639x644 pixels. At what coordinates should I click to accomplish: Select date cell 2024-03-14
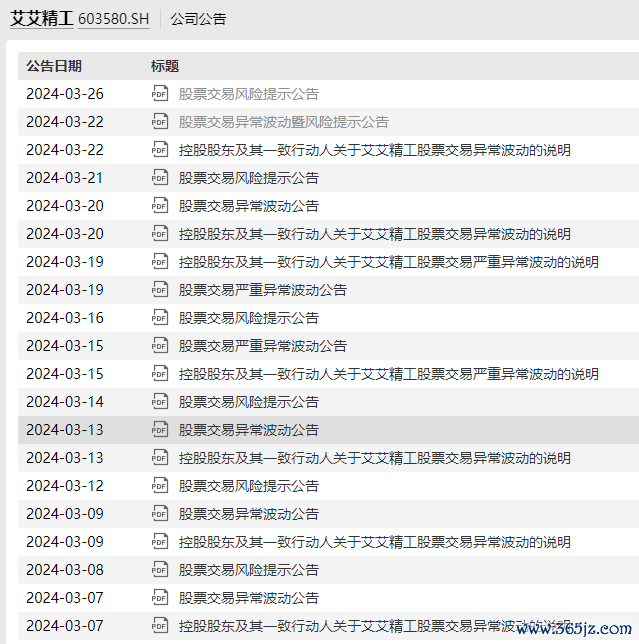pos(65,401)
